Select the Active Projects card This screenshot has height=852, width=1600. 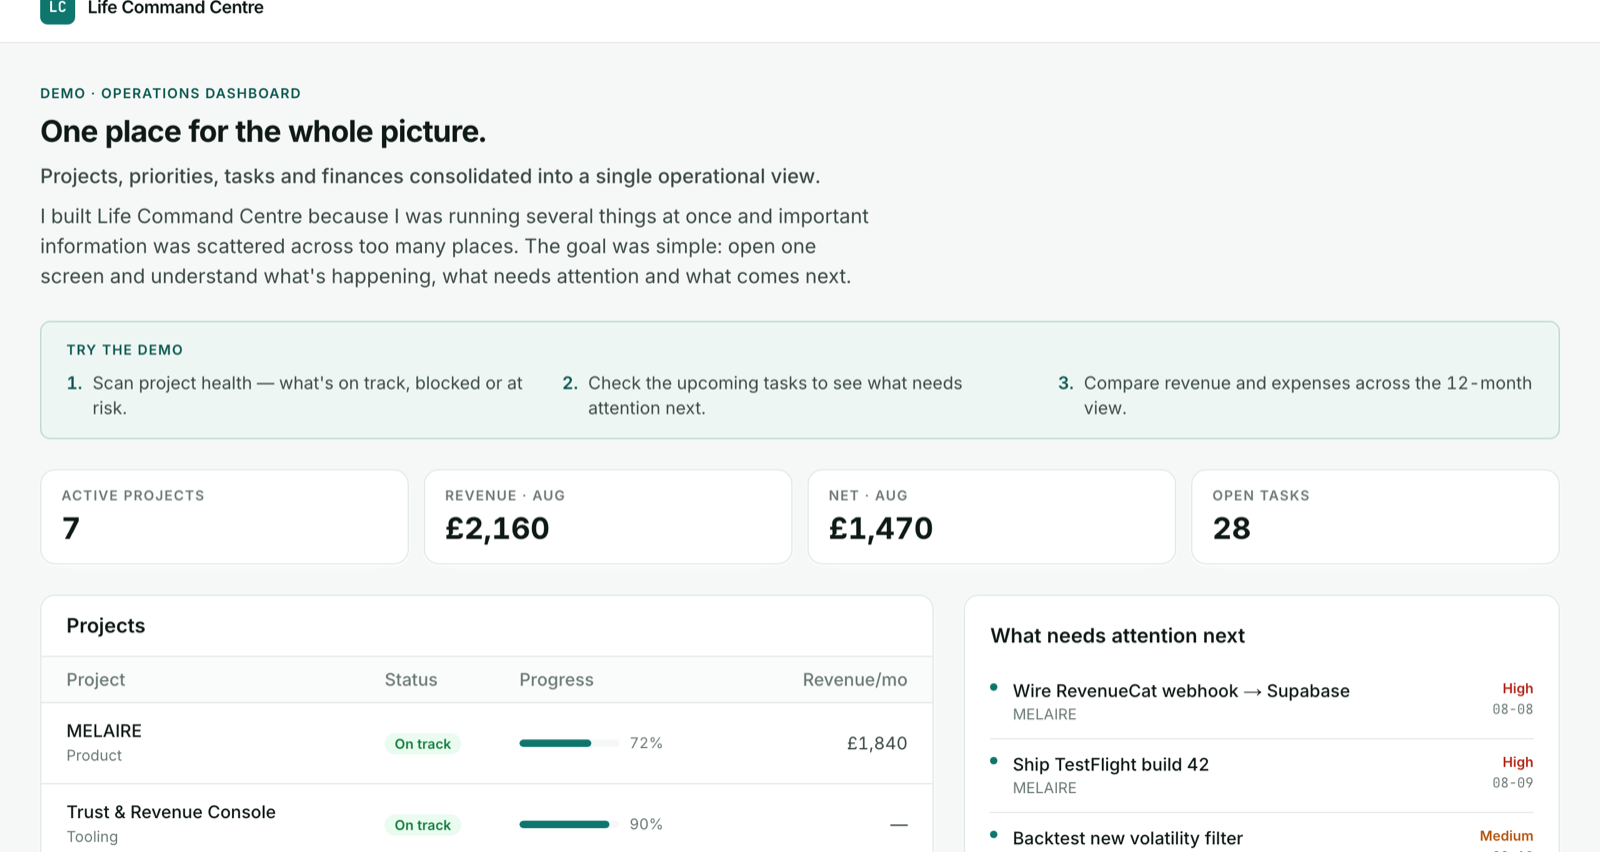224,517
